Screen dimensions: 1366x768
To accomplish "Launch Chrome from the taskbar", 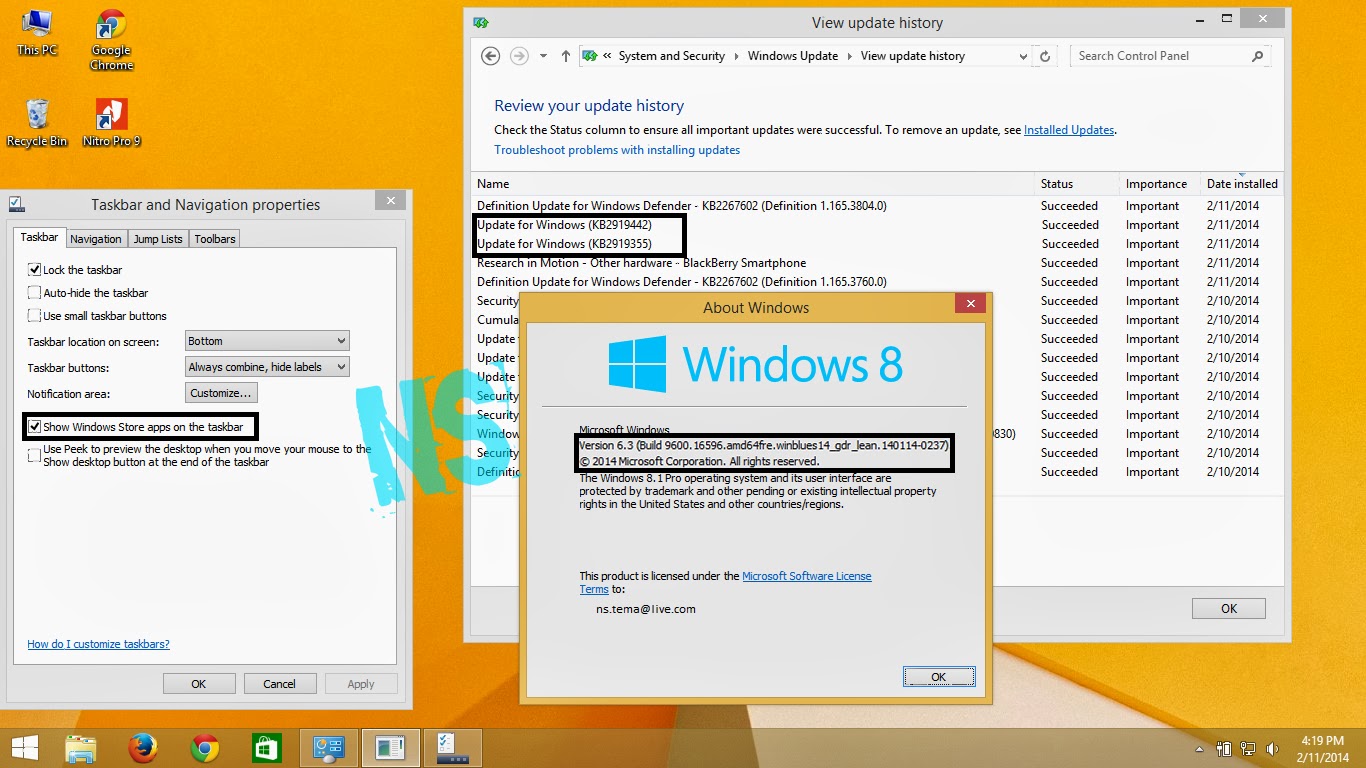I will (205, 747).
